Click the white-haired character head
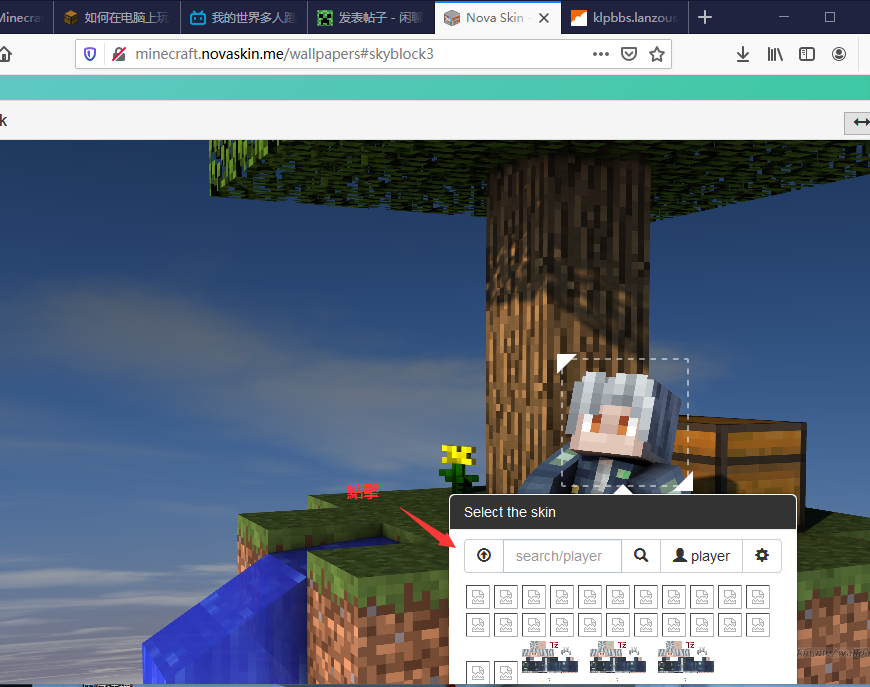Viewport: 870px width, 687px height. click(x=624, y=417)
